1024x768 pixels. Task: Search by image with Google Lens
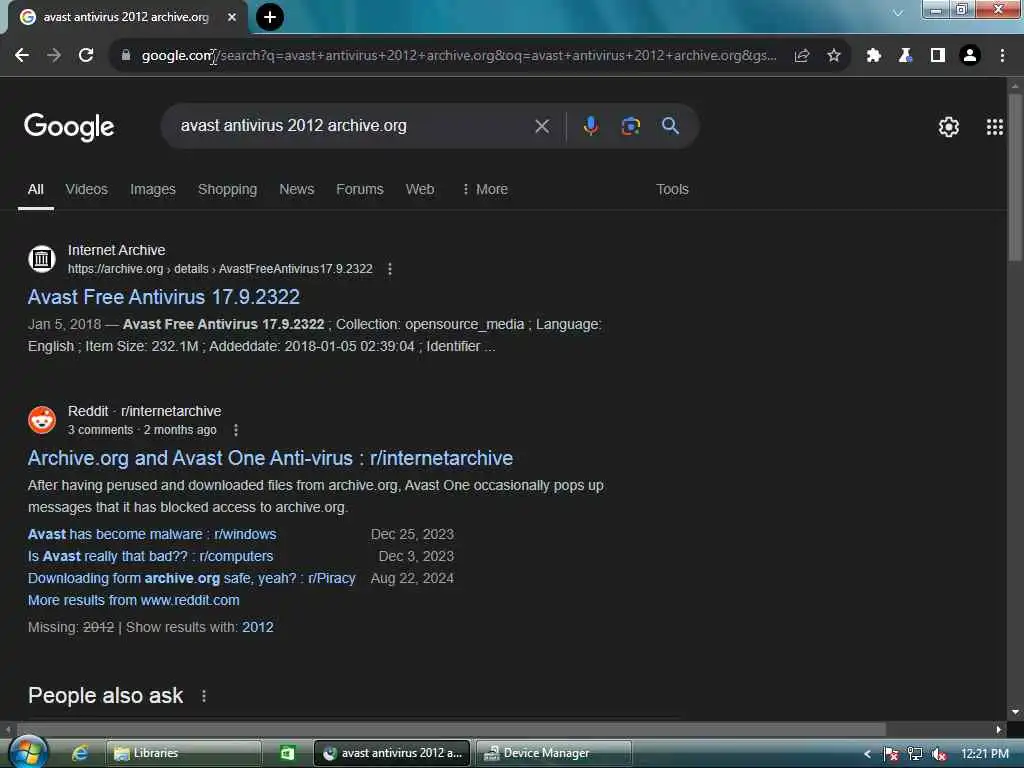click(x=630, y=126)
